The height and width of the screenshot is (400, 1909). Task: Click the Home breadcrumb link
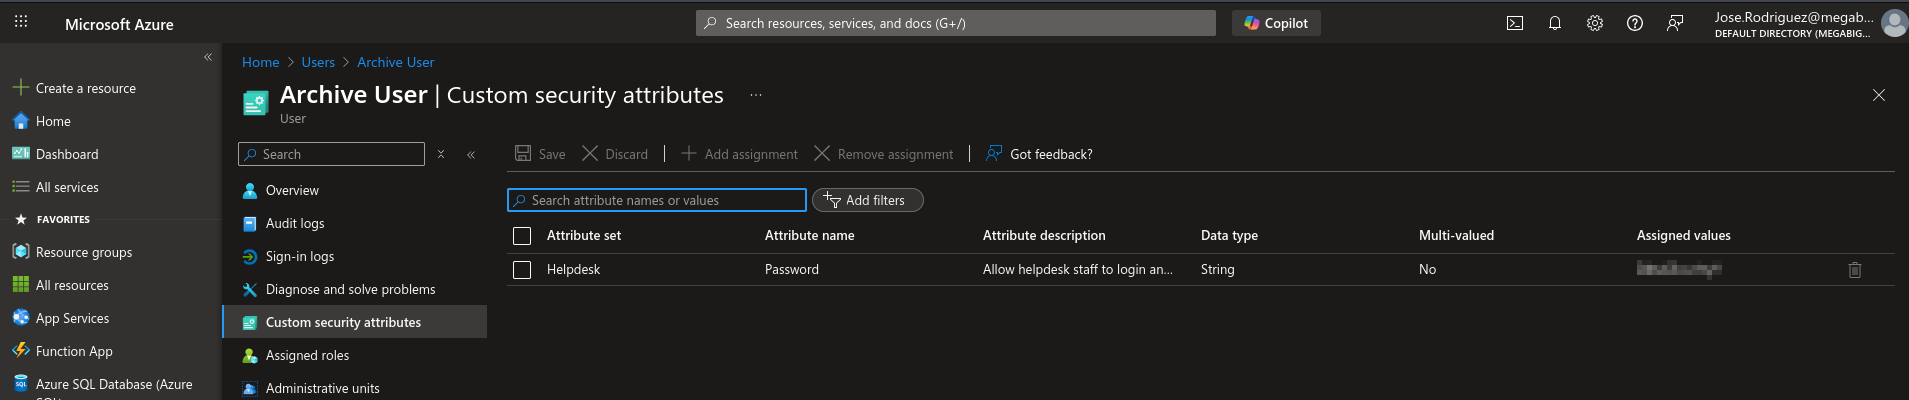pyautogui.click(x=260, y=62)
